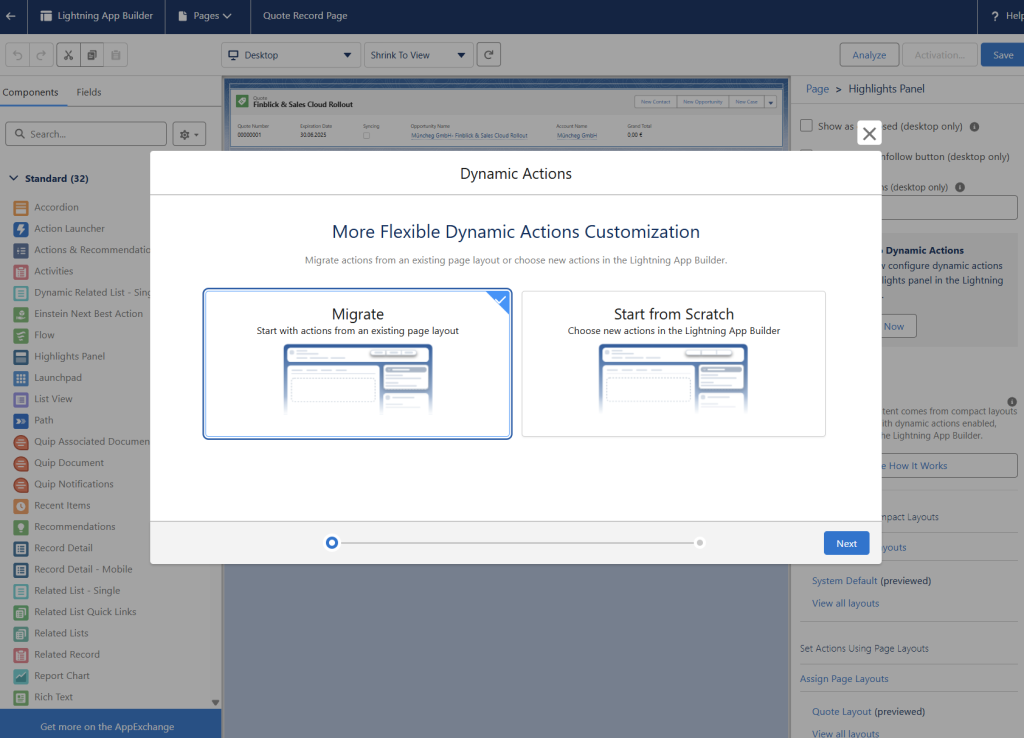1024x738 pixels.
Task: Open the Shrink To View dropdown
Action: (x=418, y=55)
